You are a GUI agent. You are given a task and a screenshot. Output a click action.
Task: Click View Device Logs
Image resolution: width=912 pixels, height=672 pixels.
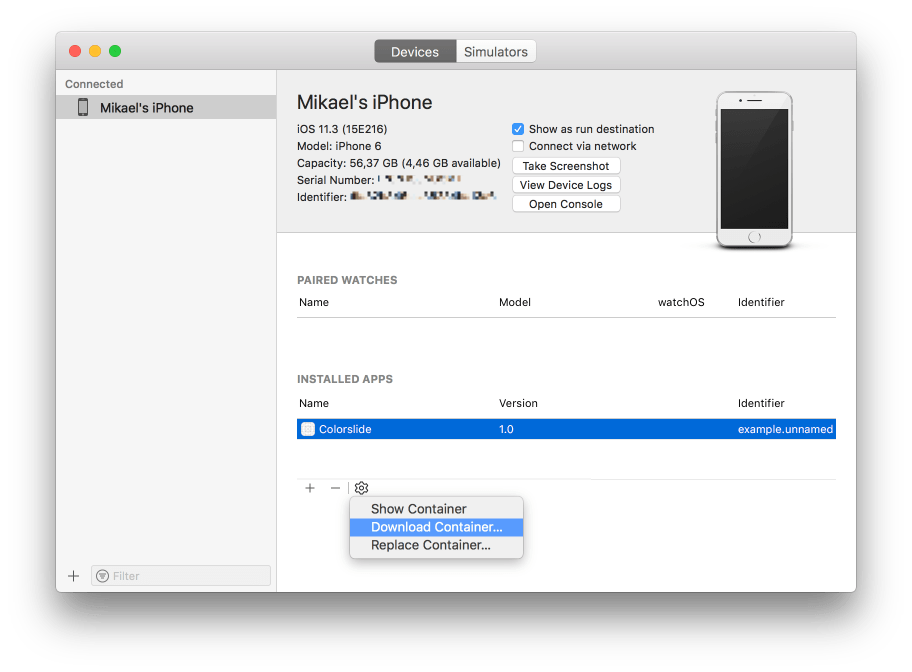coord(566,184)
